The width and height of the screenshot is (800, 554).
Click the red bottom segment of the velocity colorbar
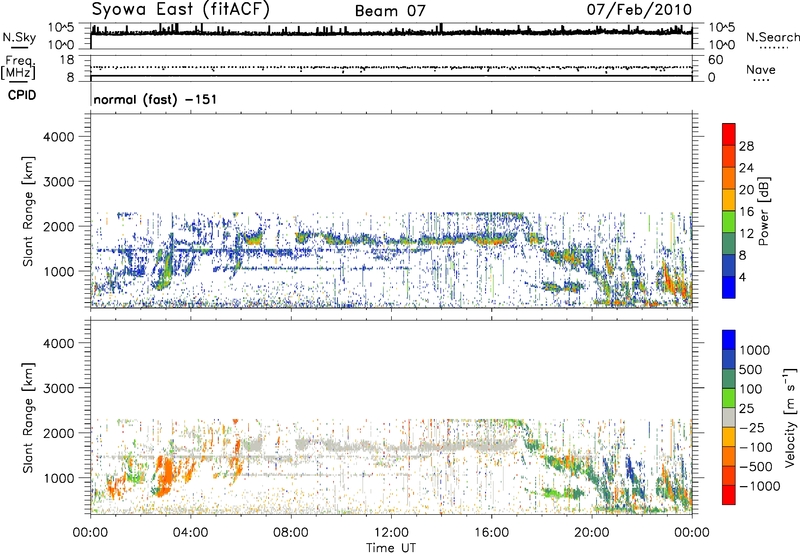pos(729,495)
